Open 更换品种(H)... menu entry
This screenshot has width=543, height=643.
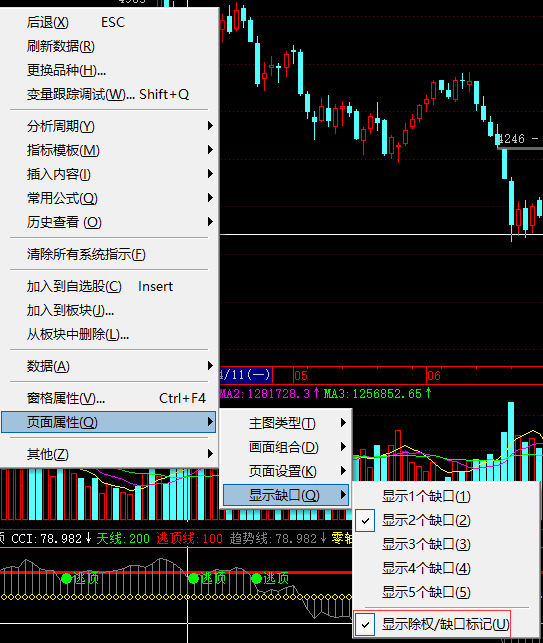pyautogui.click(x=109, y=70)
